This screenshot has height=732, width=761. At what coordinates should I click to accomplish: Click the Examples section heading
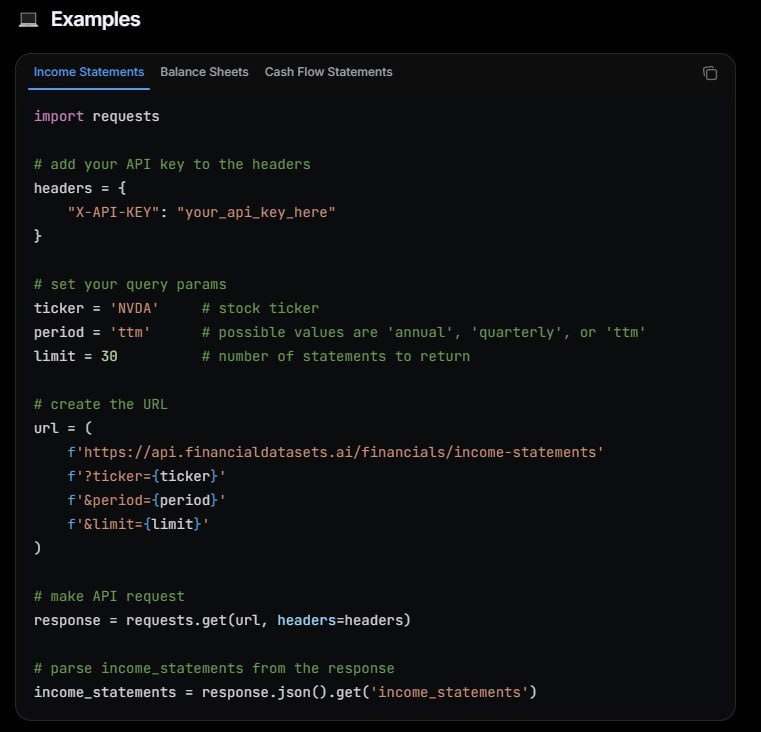(96, 19)
